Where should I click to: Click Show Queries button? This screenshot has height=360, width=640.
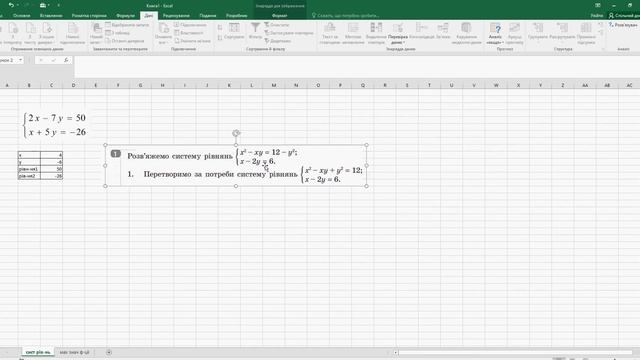pyautogui.click(x=127, y=25)
